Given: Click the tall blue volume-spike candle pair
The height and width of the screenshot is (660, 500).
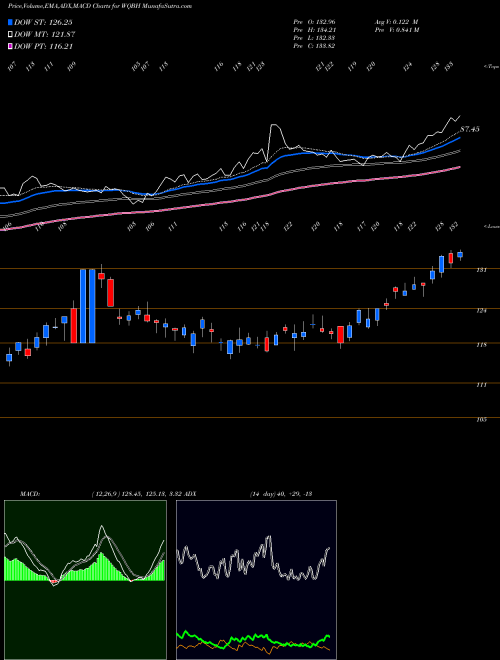Looking at the screenshot, I should click(88, 306).
